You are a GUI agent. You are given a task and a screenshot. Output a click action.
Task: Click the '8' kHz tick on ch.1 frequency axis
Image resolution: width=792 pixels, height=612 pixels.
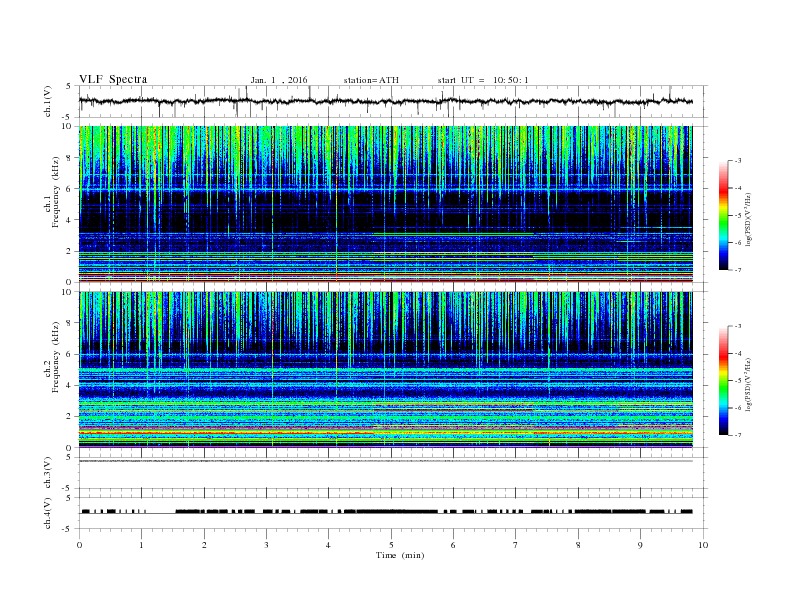coord(70,158)
